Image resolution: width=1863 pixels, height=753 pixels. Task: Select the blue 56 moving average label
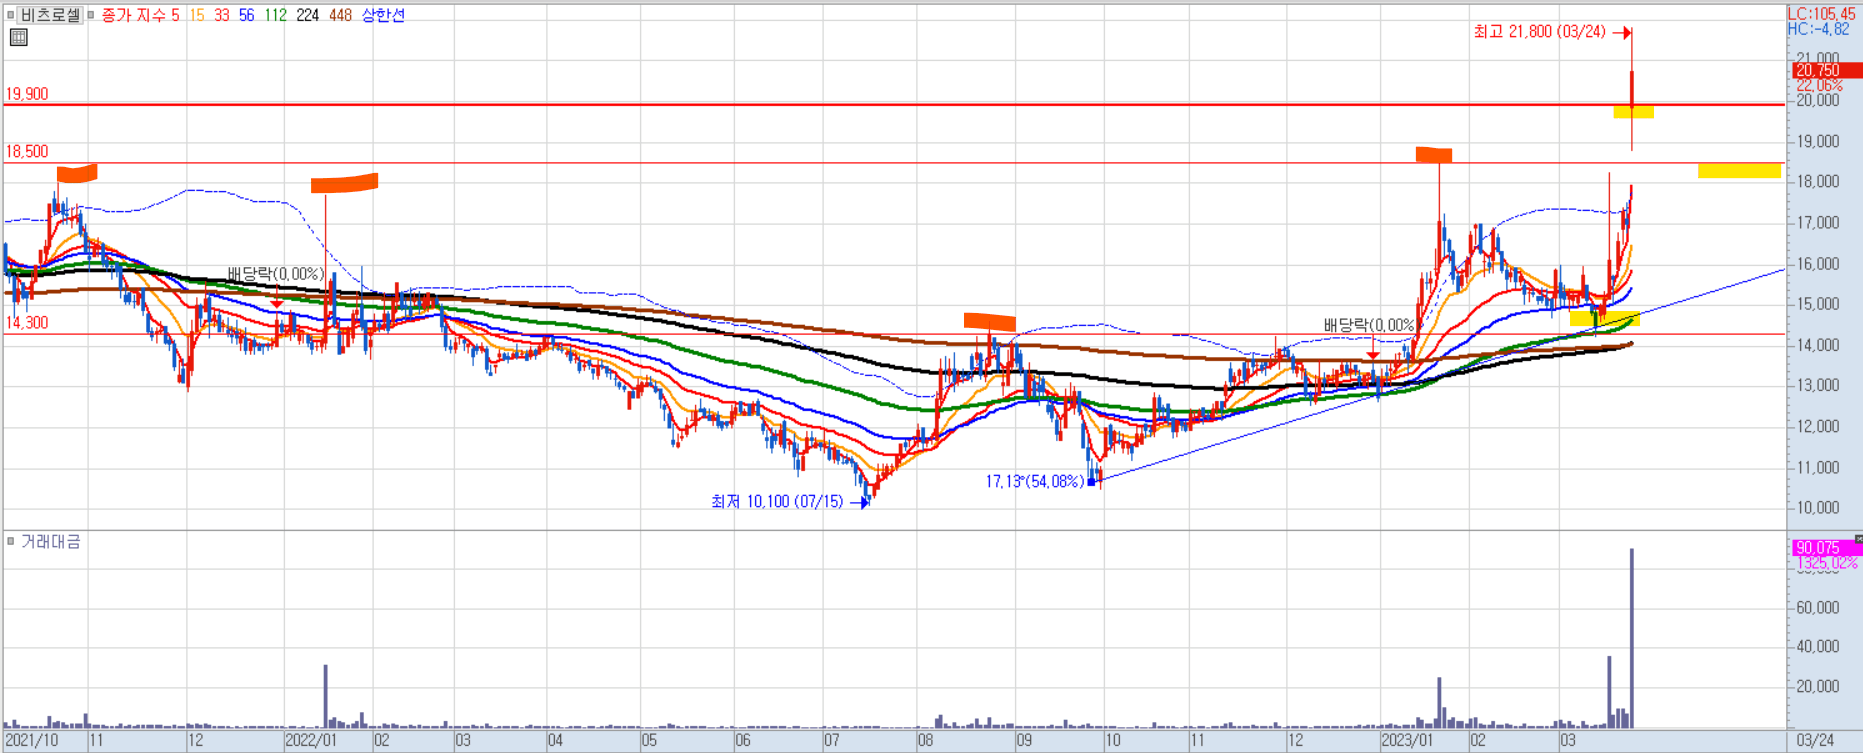point(247,15)
